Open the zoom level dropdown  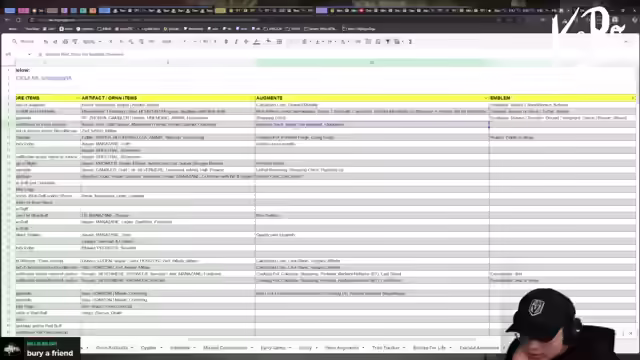click(x=92, y=42)
